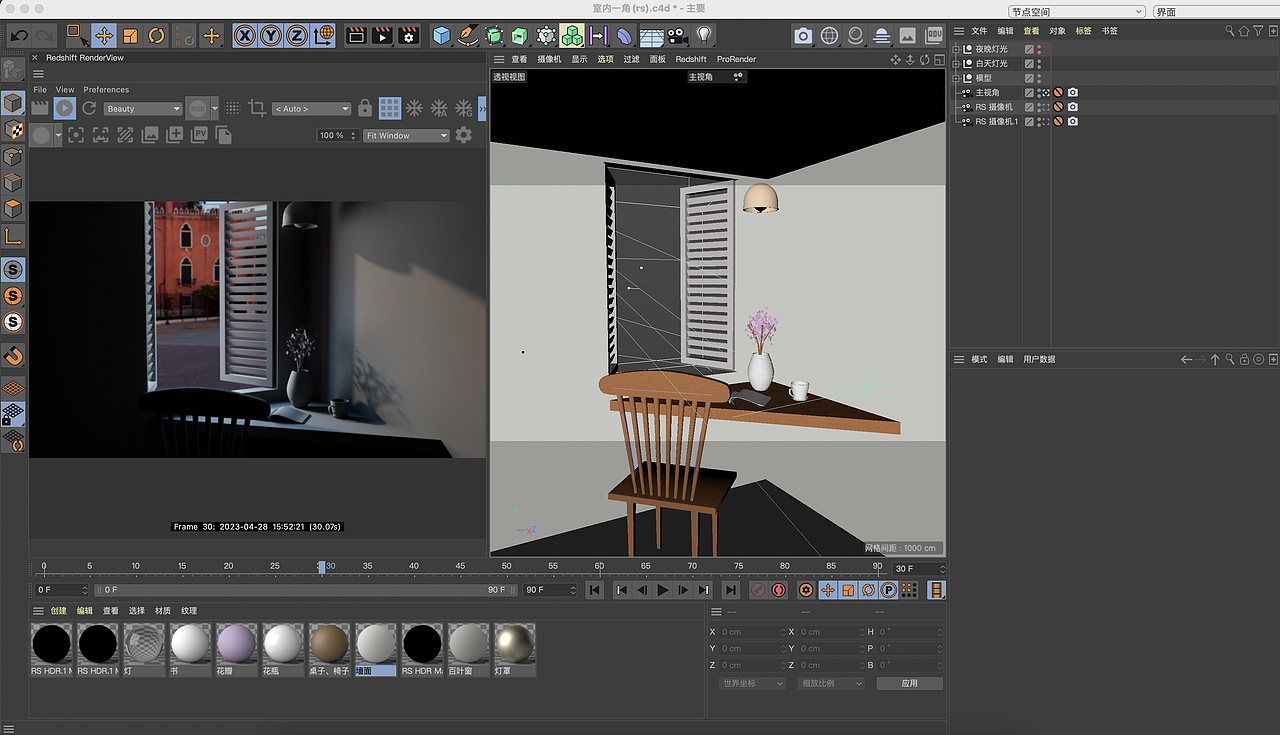
Task: Open the Beauty AOV dropdown
Action: click(x=143, y=109)
